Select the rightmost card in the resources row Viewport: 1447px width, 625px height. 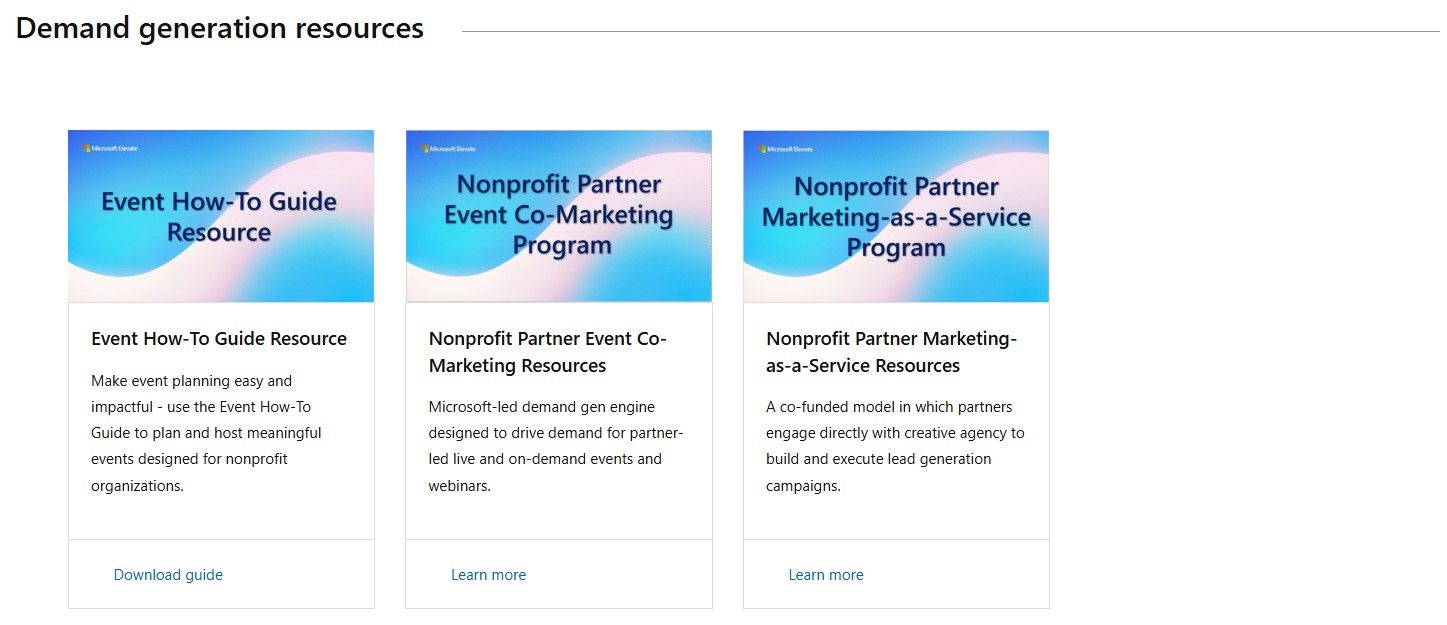[x=896, y=370]
